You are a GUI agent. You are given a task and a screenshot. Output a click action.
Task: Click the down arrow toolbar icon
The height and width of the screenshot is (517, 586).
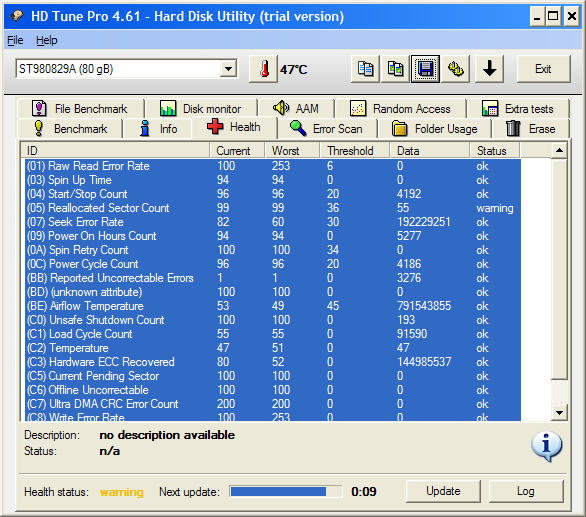(490, 69)
